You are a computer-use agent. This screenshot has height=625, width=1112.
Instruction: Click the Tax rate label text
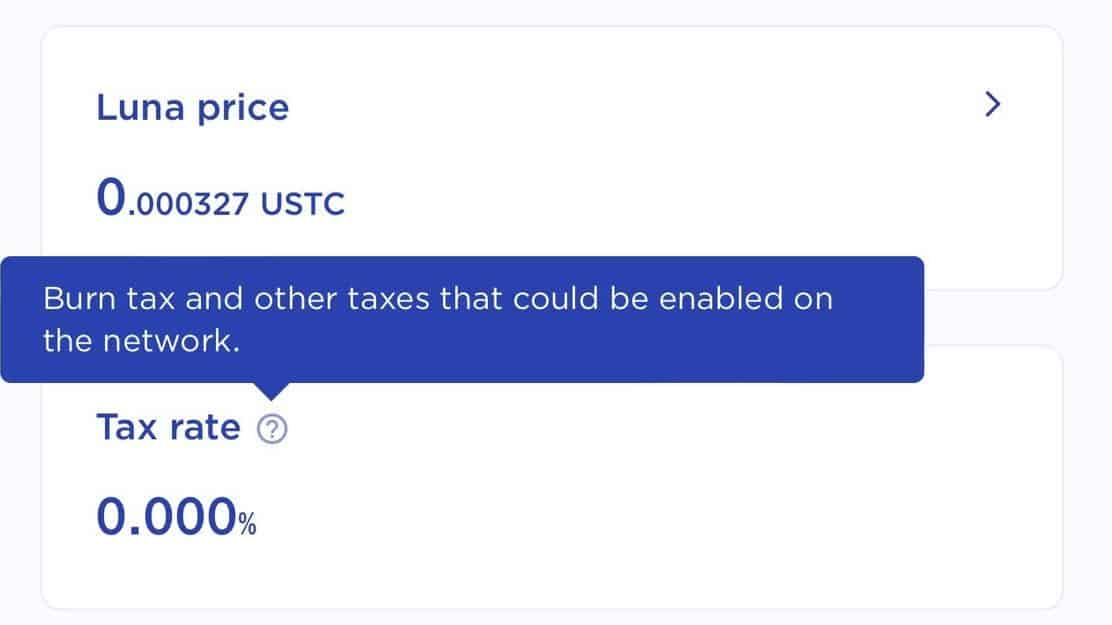(168, 428)
